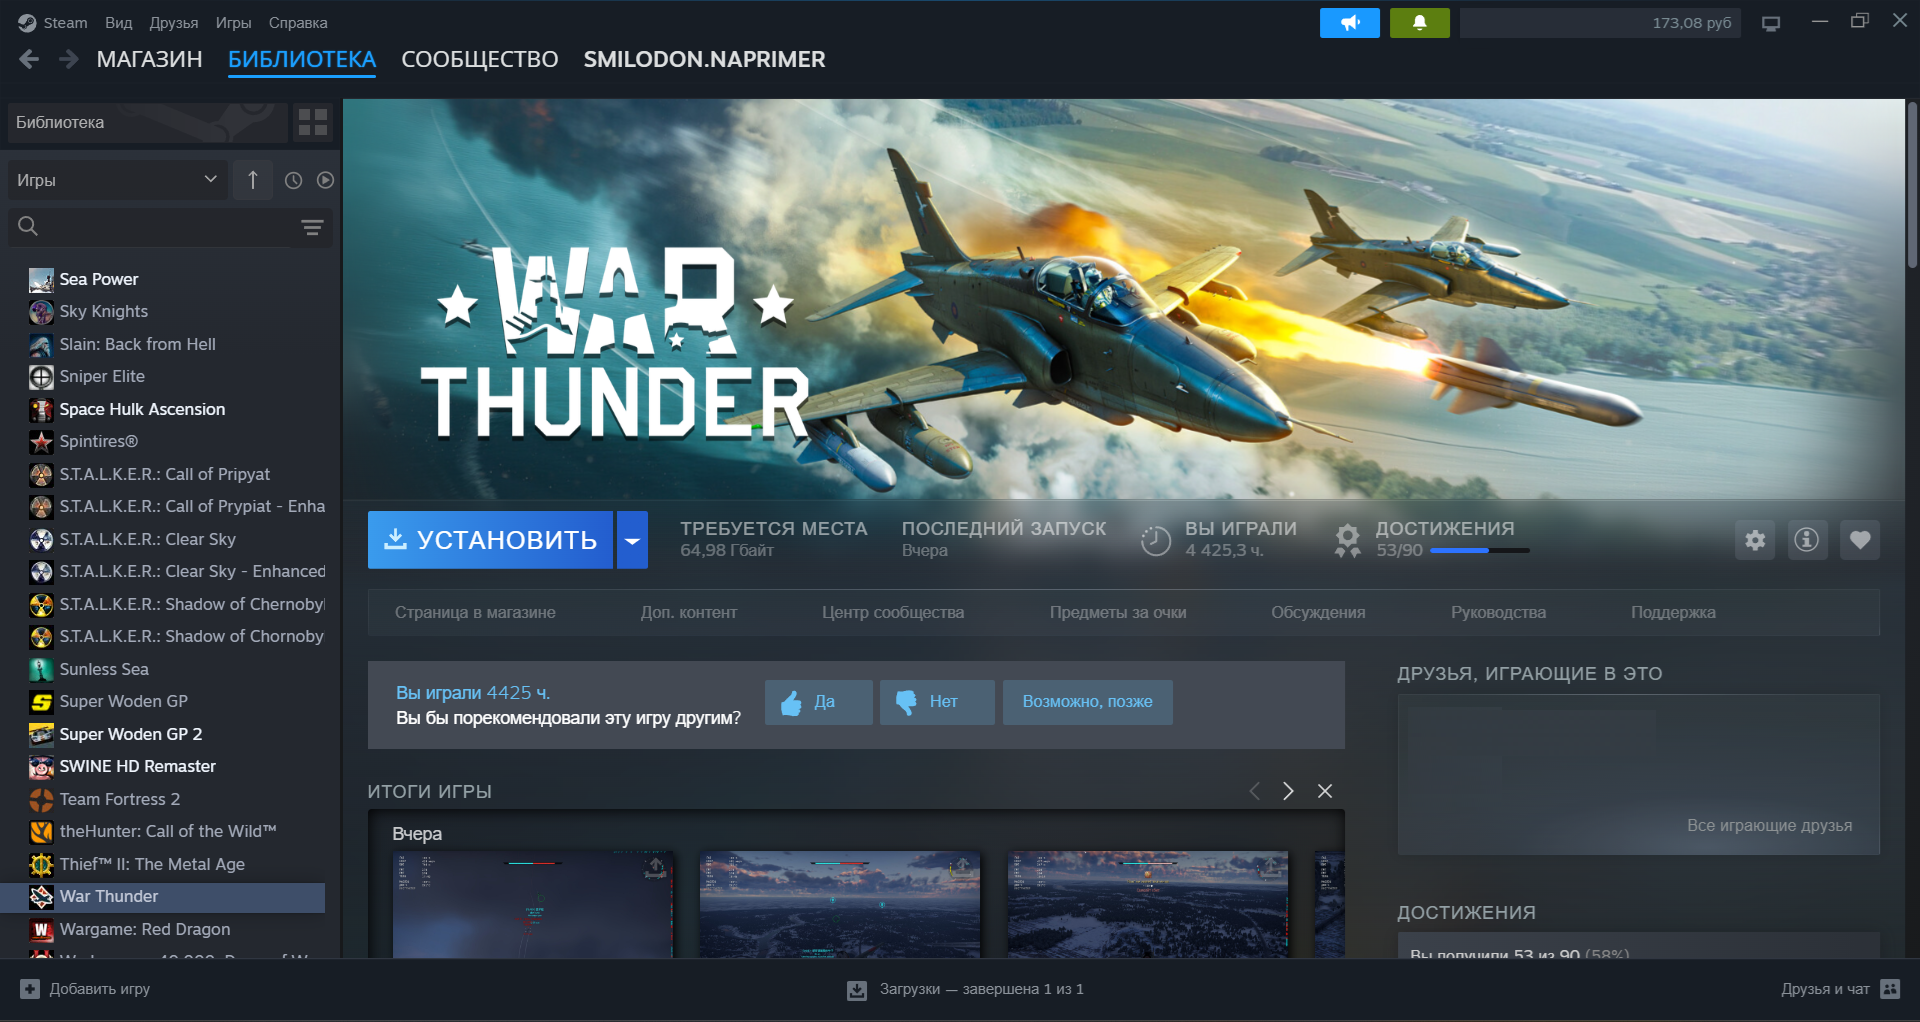Click the page vertical scrollbar
This screenshot has height=1022, width=1920.
click(x=1911, y=185)
